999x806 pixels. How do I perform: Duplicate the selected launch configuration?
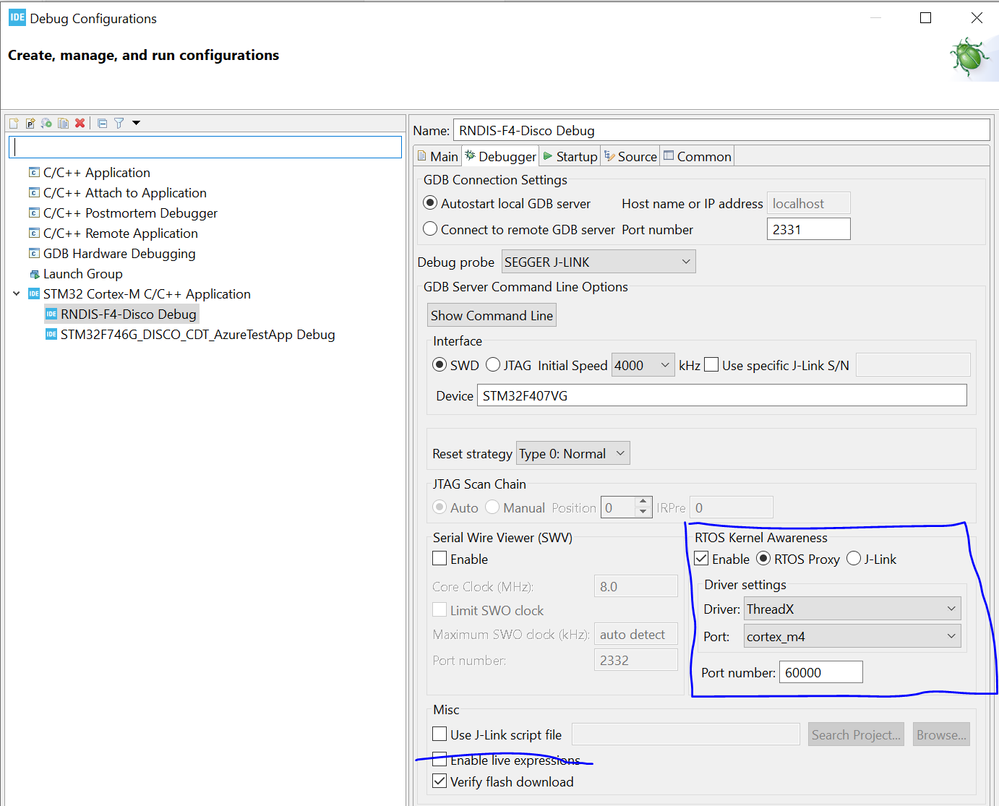pyautogui.click(x=63, y=123)
